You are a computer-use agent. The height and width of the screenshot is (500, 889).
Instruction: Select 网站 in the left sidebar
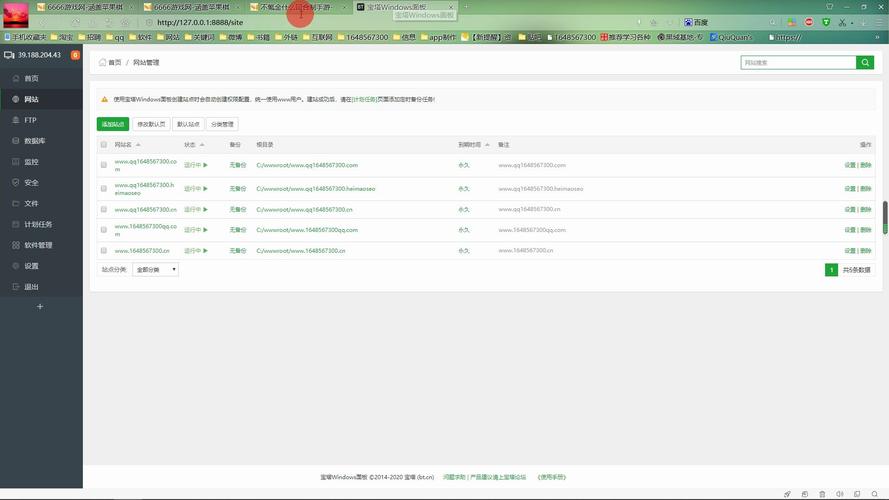31,99
